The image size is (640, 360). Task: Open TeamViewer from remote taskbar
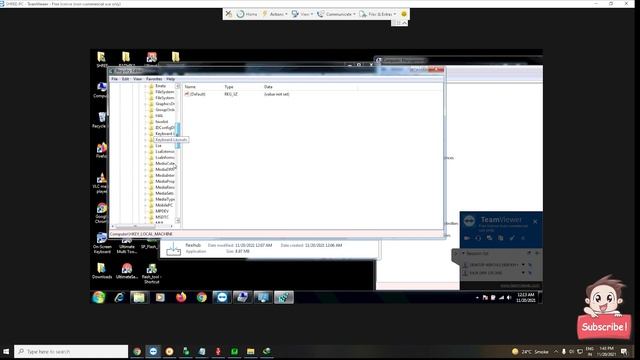click(222, 297)
